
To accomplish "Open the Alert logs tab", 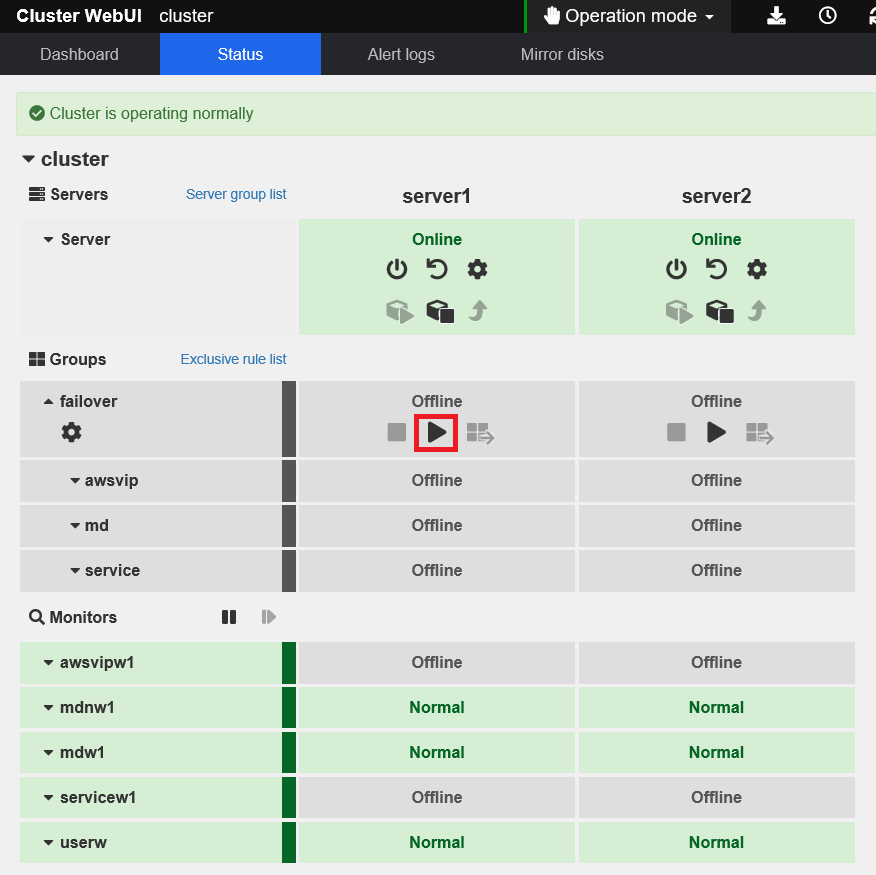I will [x=401, y=54].
